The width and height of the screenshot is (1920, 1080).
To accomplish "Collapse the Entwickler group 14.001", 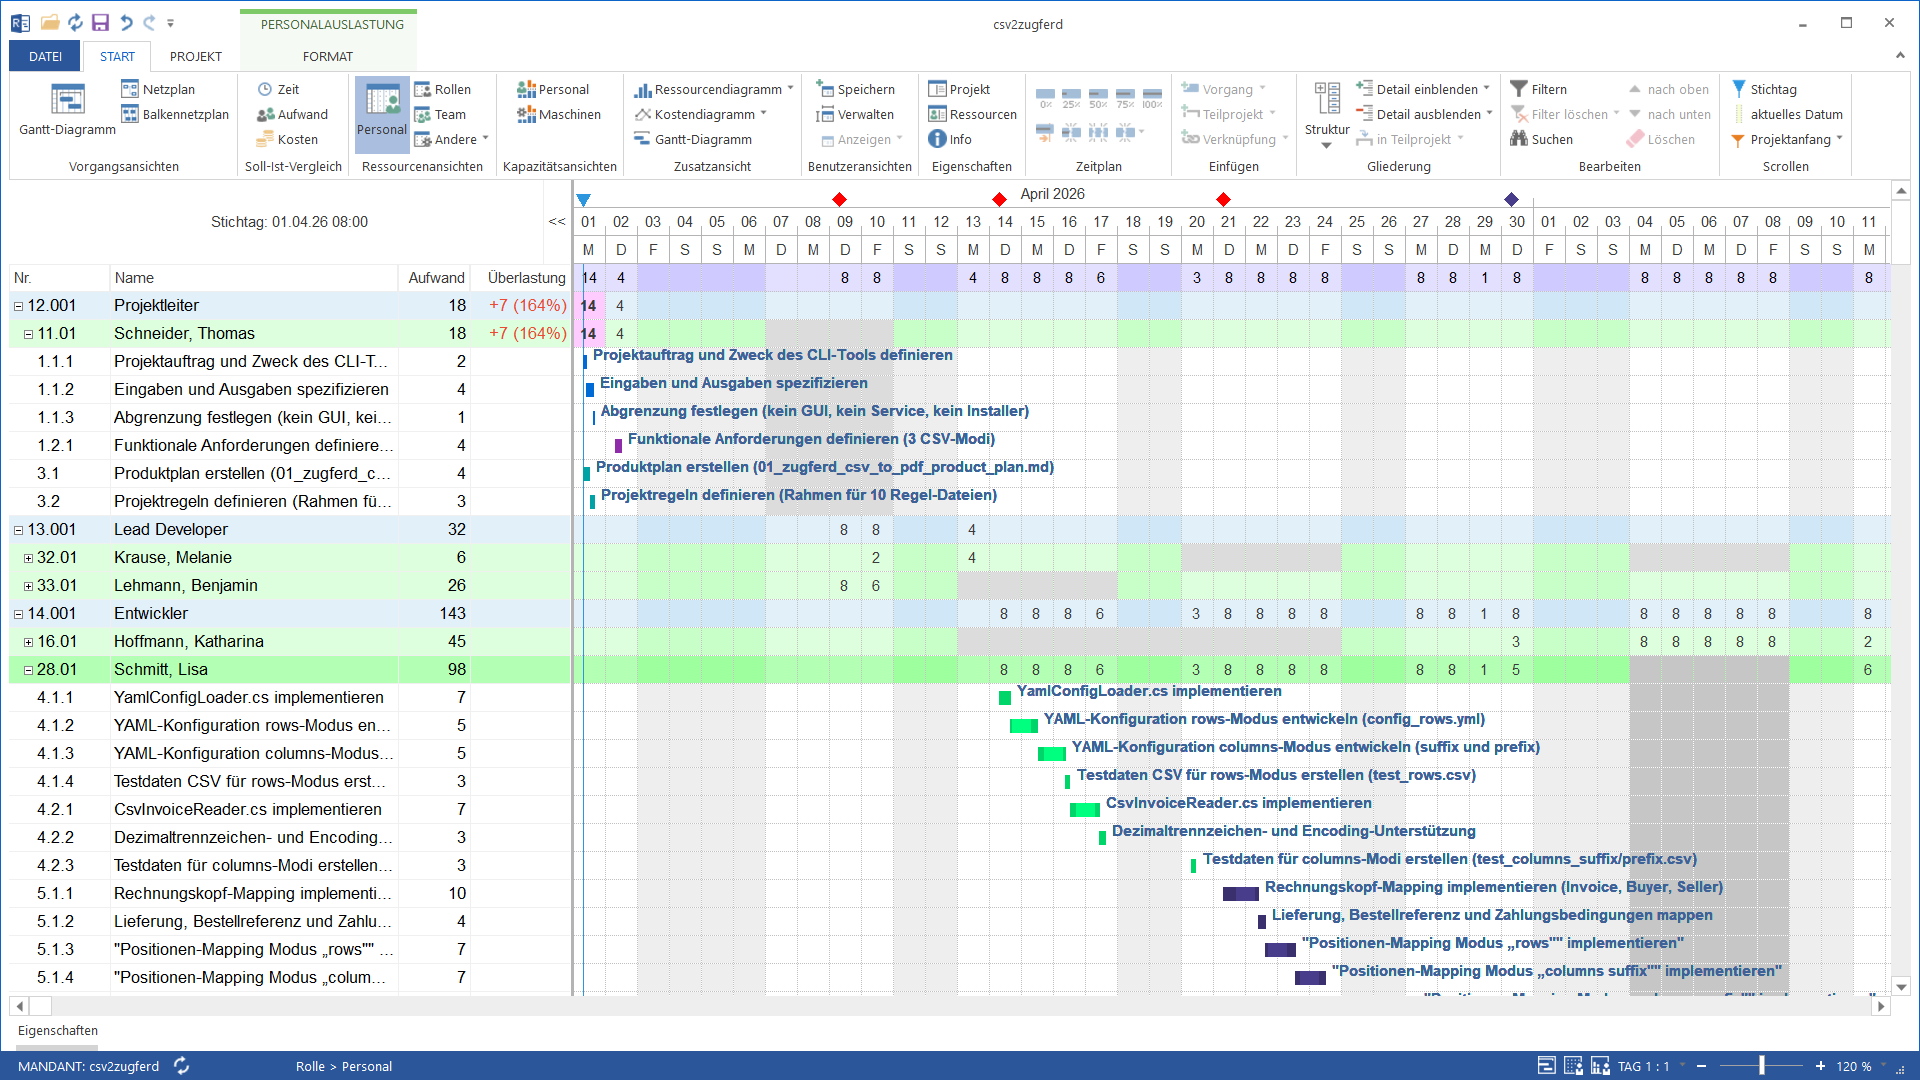I will (x=18, y=614).
